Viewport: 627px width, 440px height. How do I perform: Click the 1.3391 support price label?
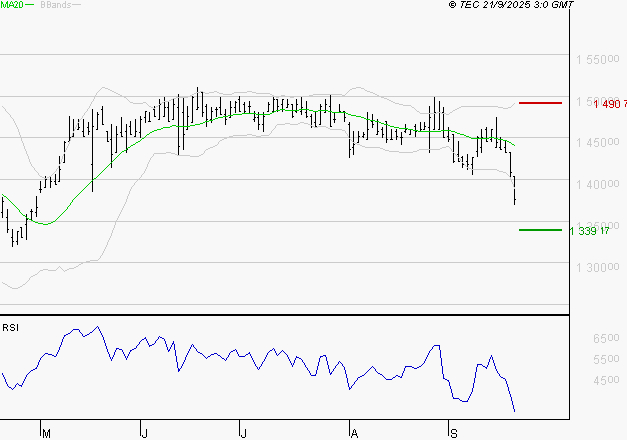tap(590, 231)
